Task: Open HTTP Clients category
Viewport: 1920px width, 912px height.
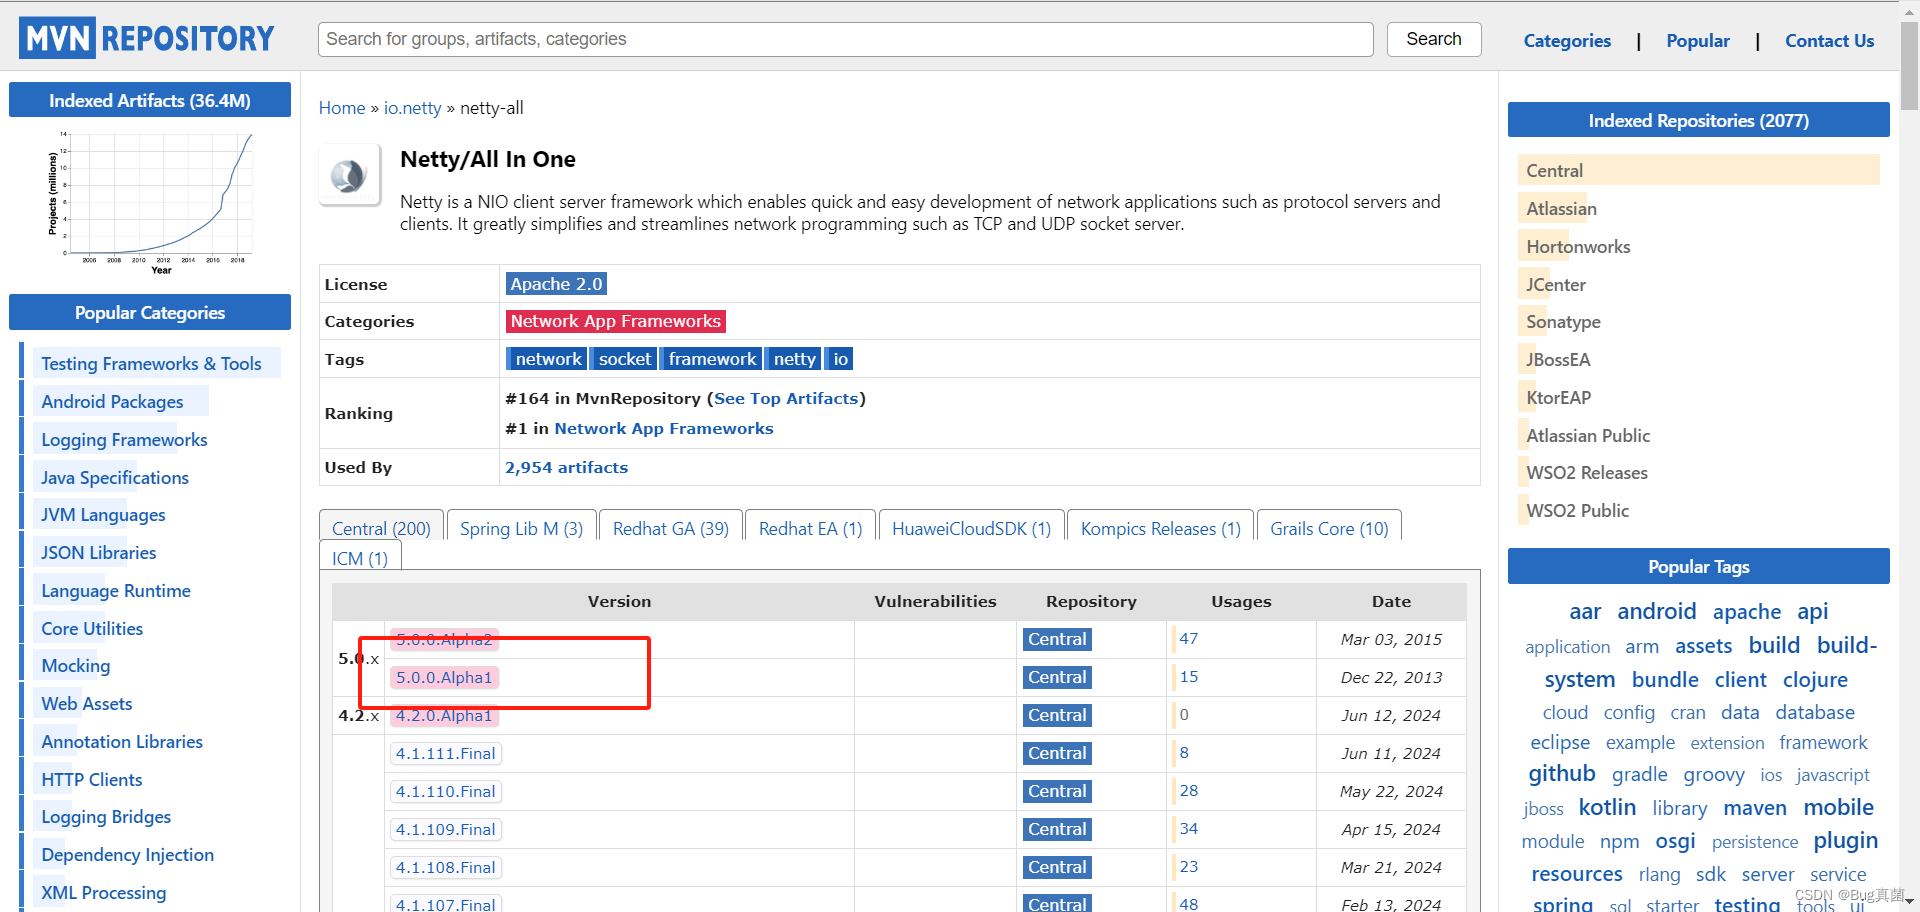Action: (91, 780)
